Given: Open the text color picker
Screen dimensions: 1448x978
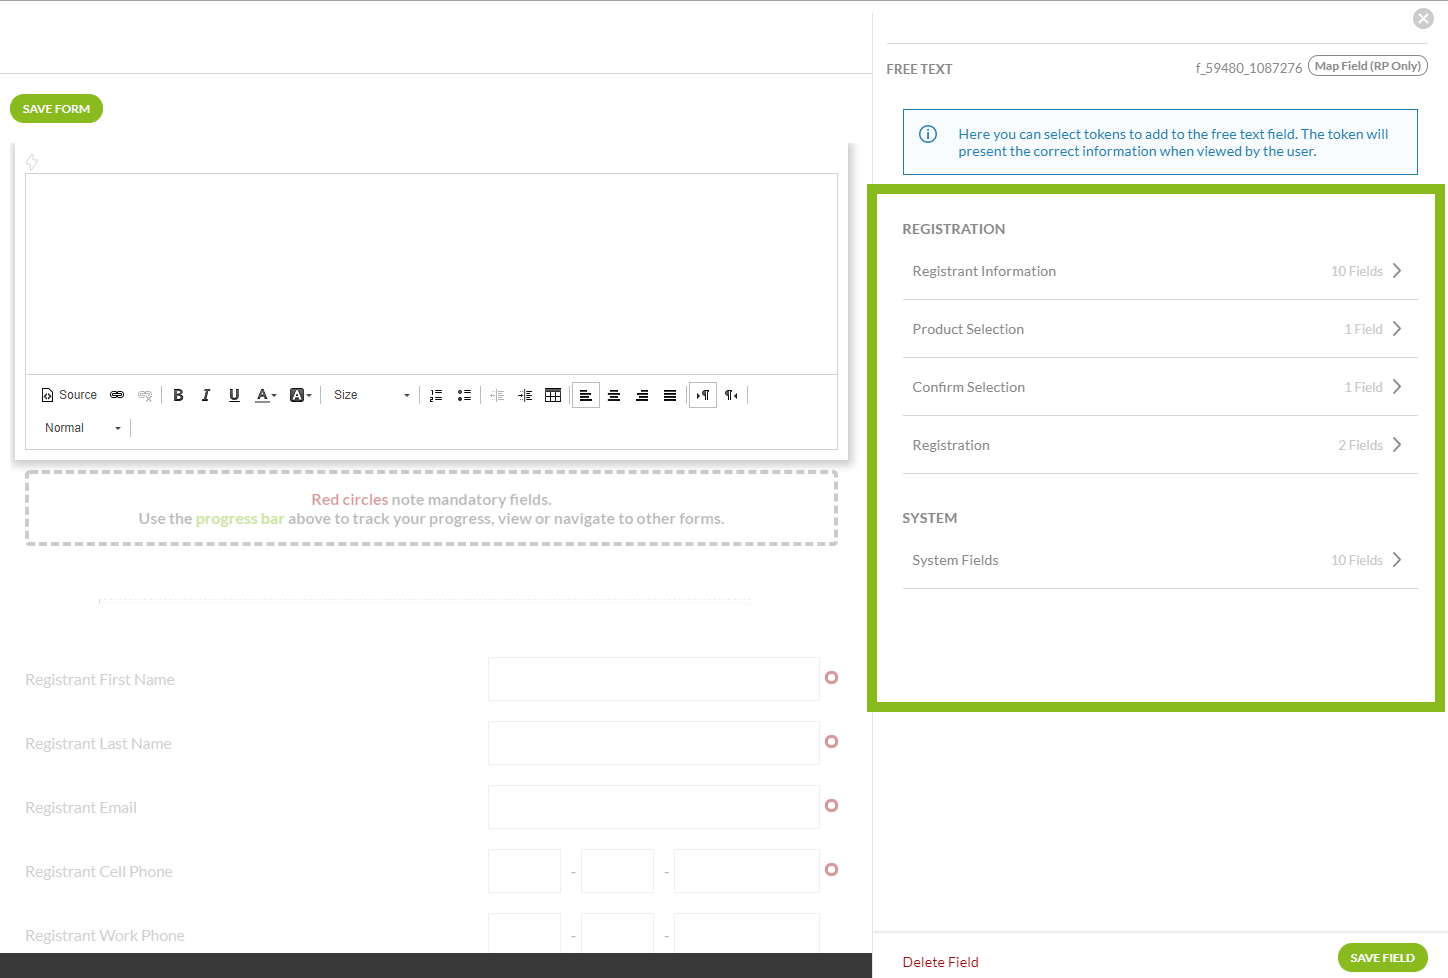Looking at the screenshot, I should click(265, 395).
